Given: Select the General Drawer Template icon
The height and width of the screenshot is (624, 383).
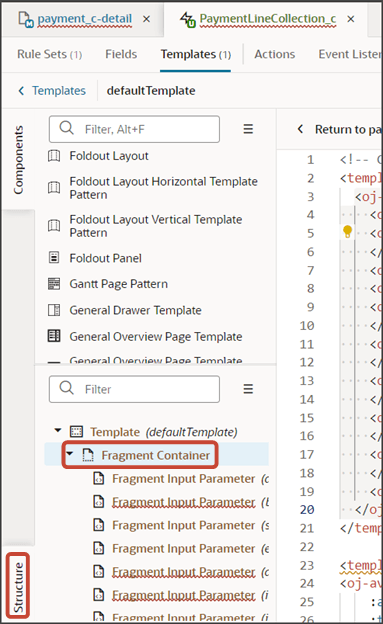Looking at the screenshot, I should click(54, 310).
